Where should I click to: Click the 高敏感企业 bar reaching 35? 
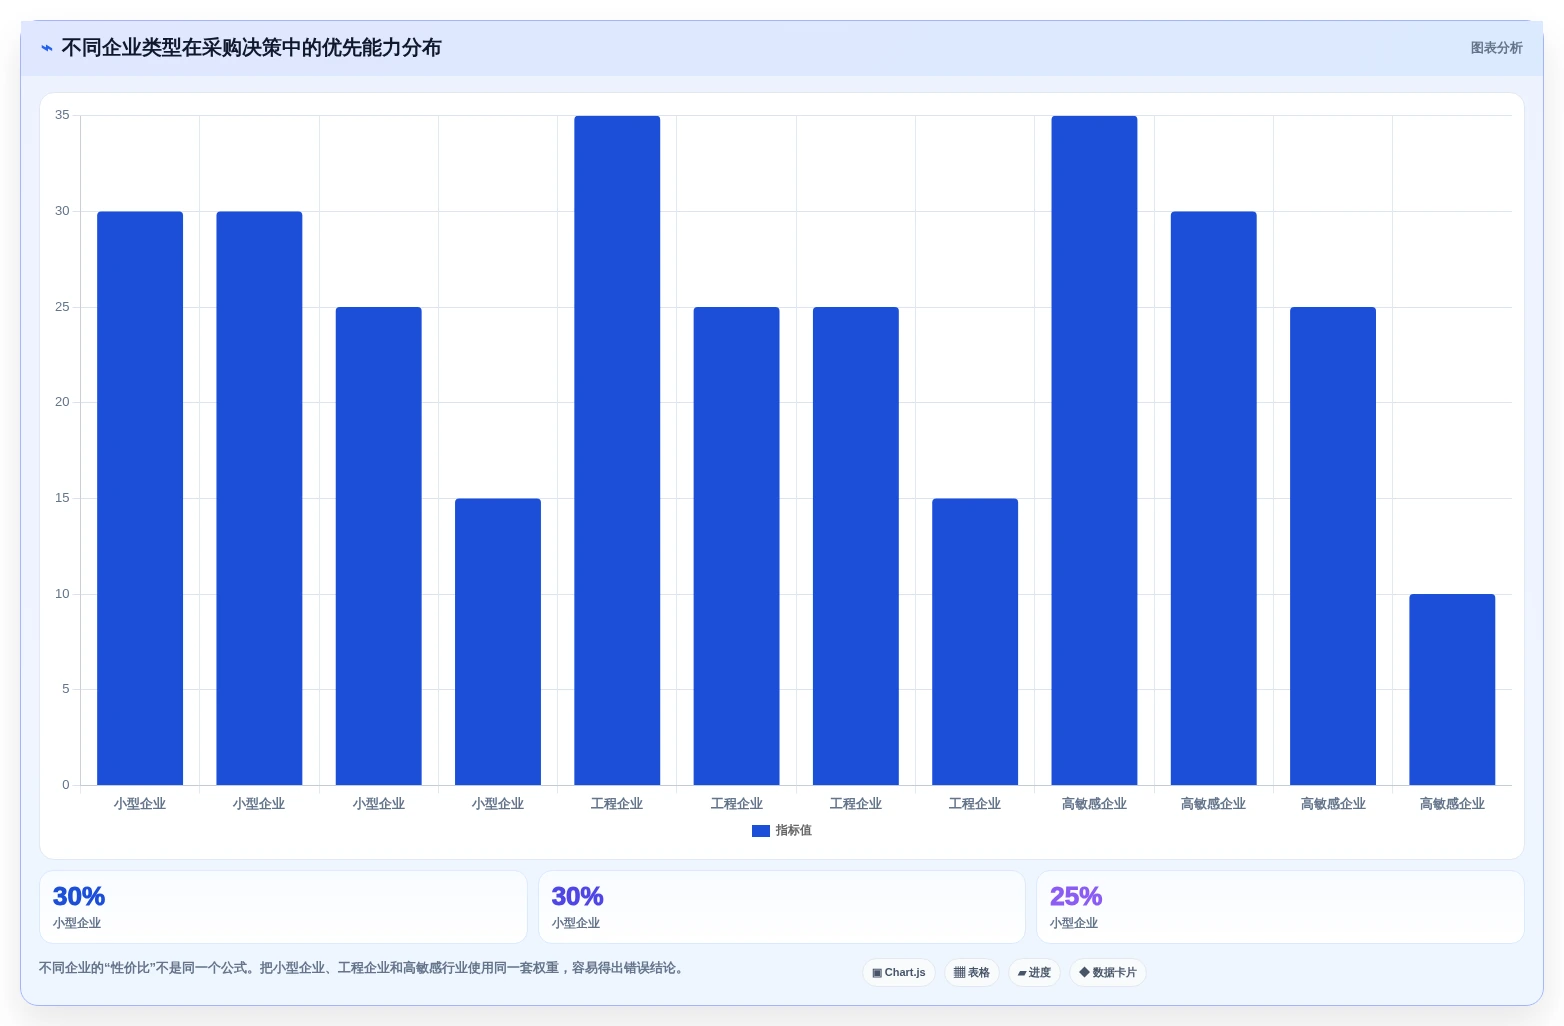click(x=1094, y=450)
